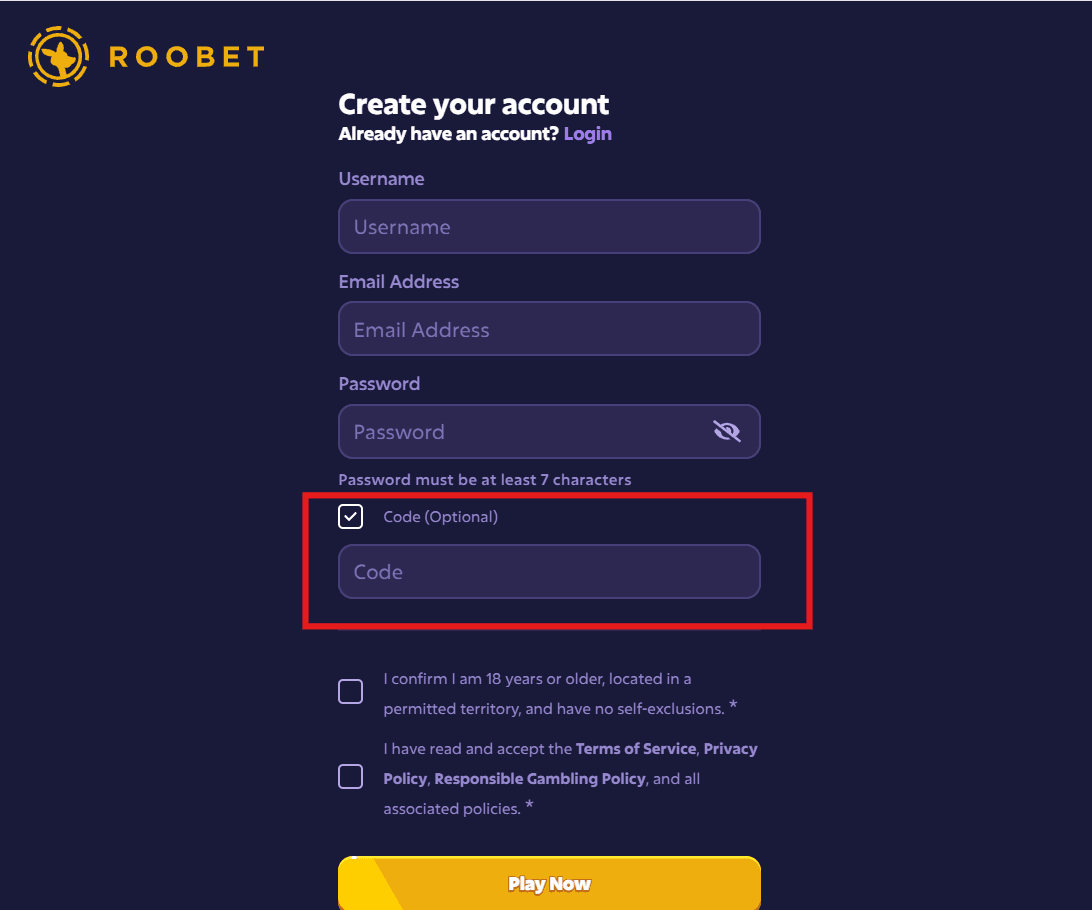Toggle password visibility with the eye icon
The image size is (1092, 910).
tap(727, 431)
